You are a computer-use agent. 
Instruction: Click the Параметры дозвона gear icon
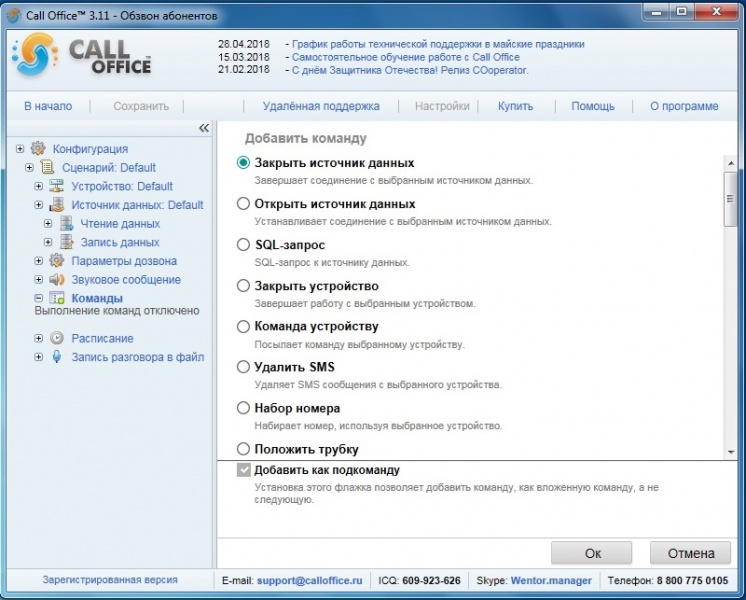click(57, 261)
